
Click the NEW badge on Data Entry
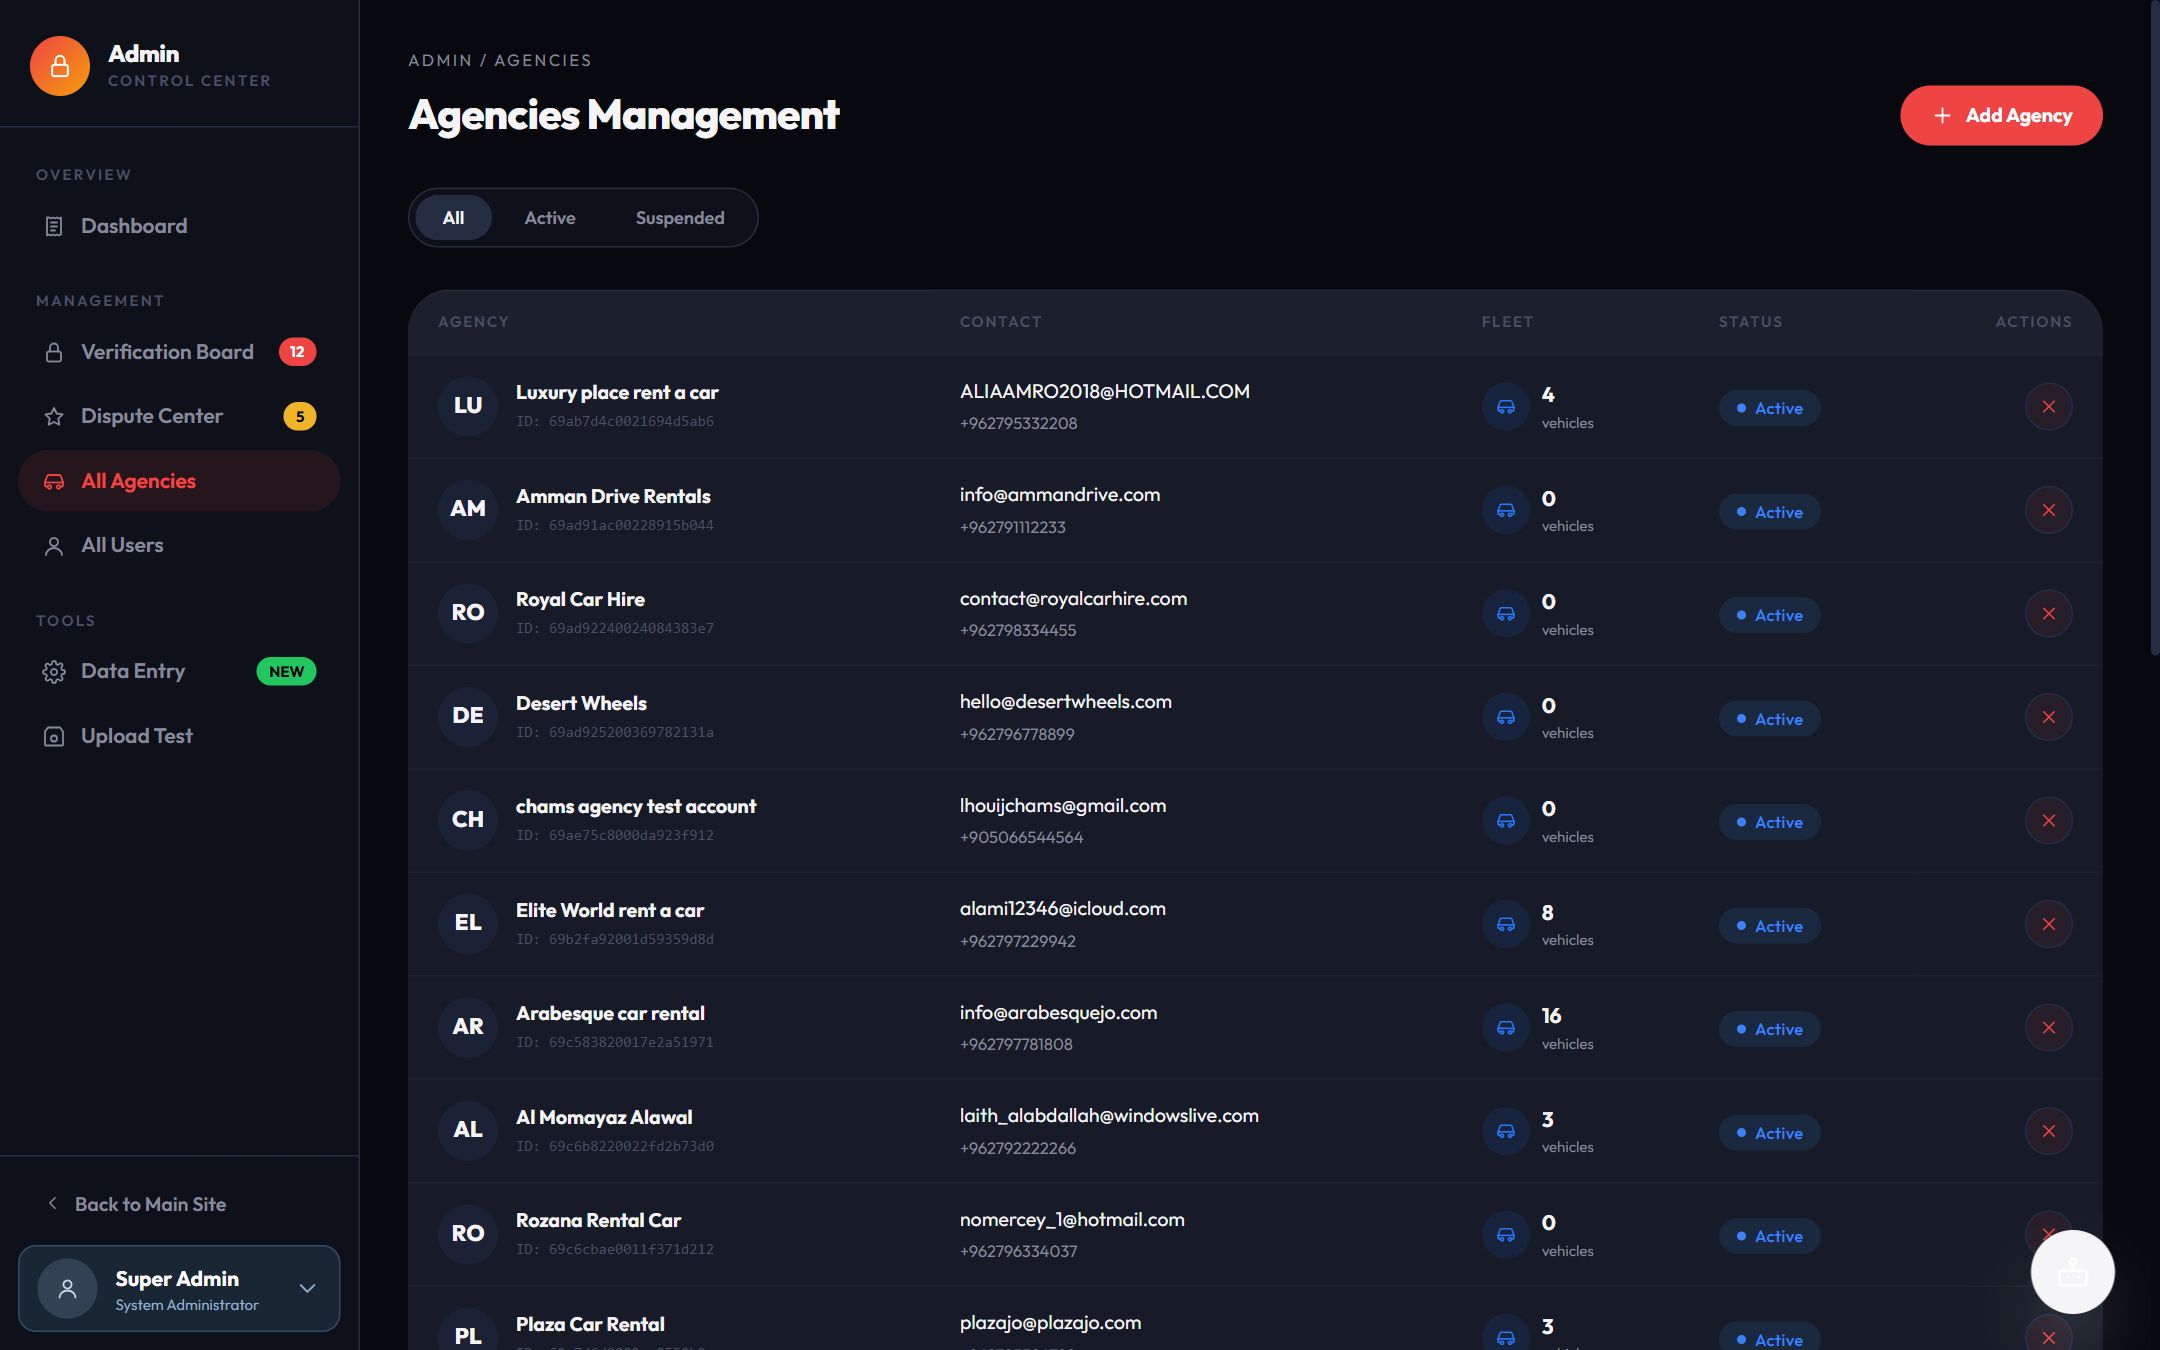(286, 672)
